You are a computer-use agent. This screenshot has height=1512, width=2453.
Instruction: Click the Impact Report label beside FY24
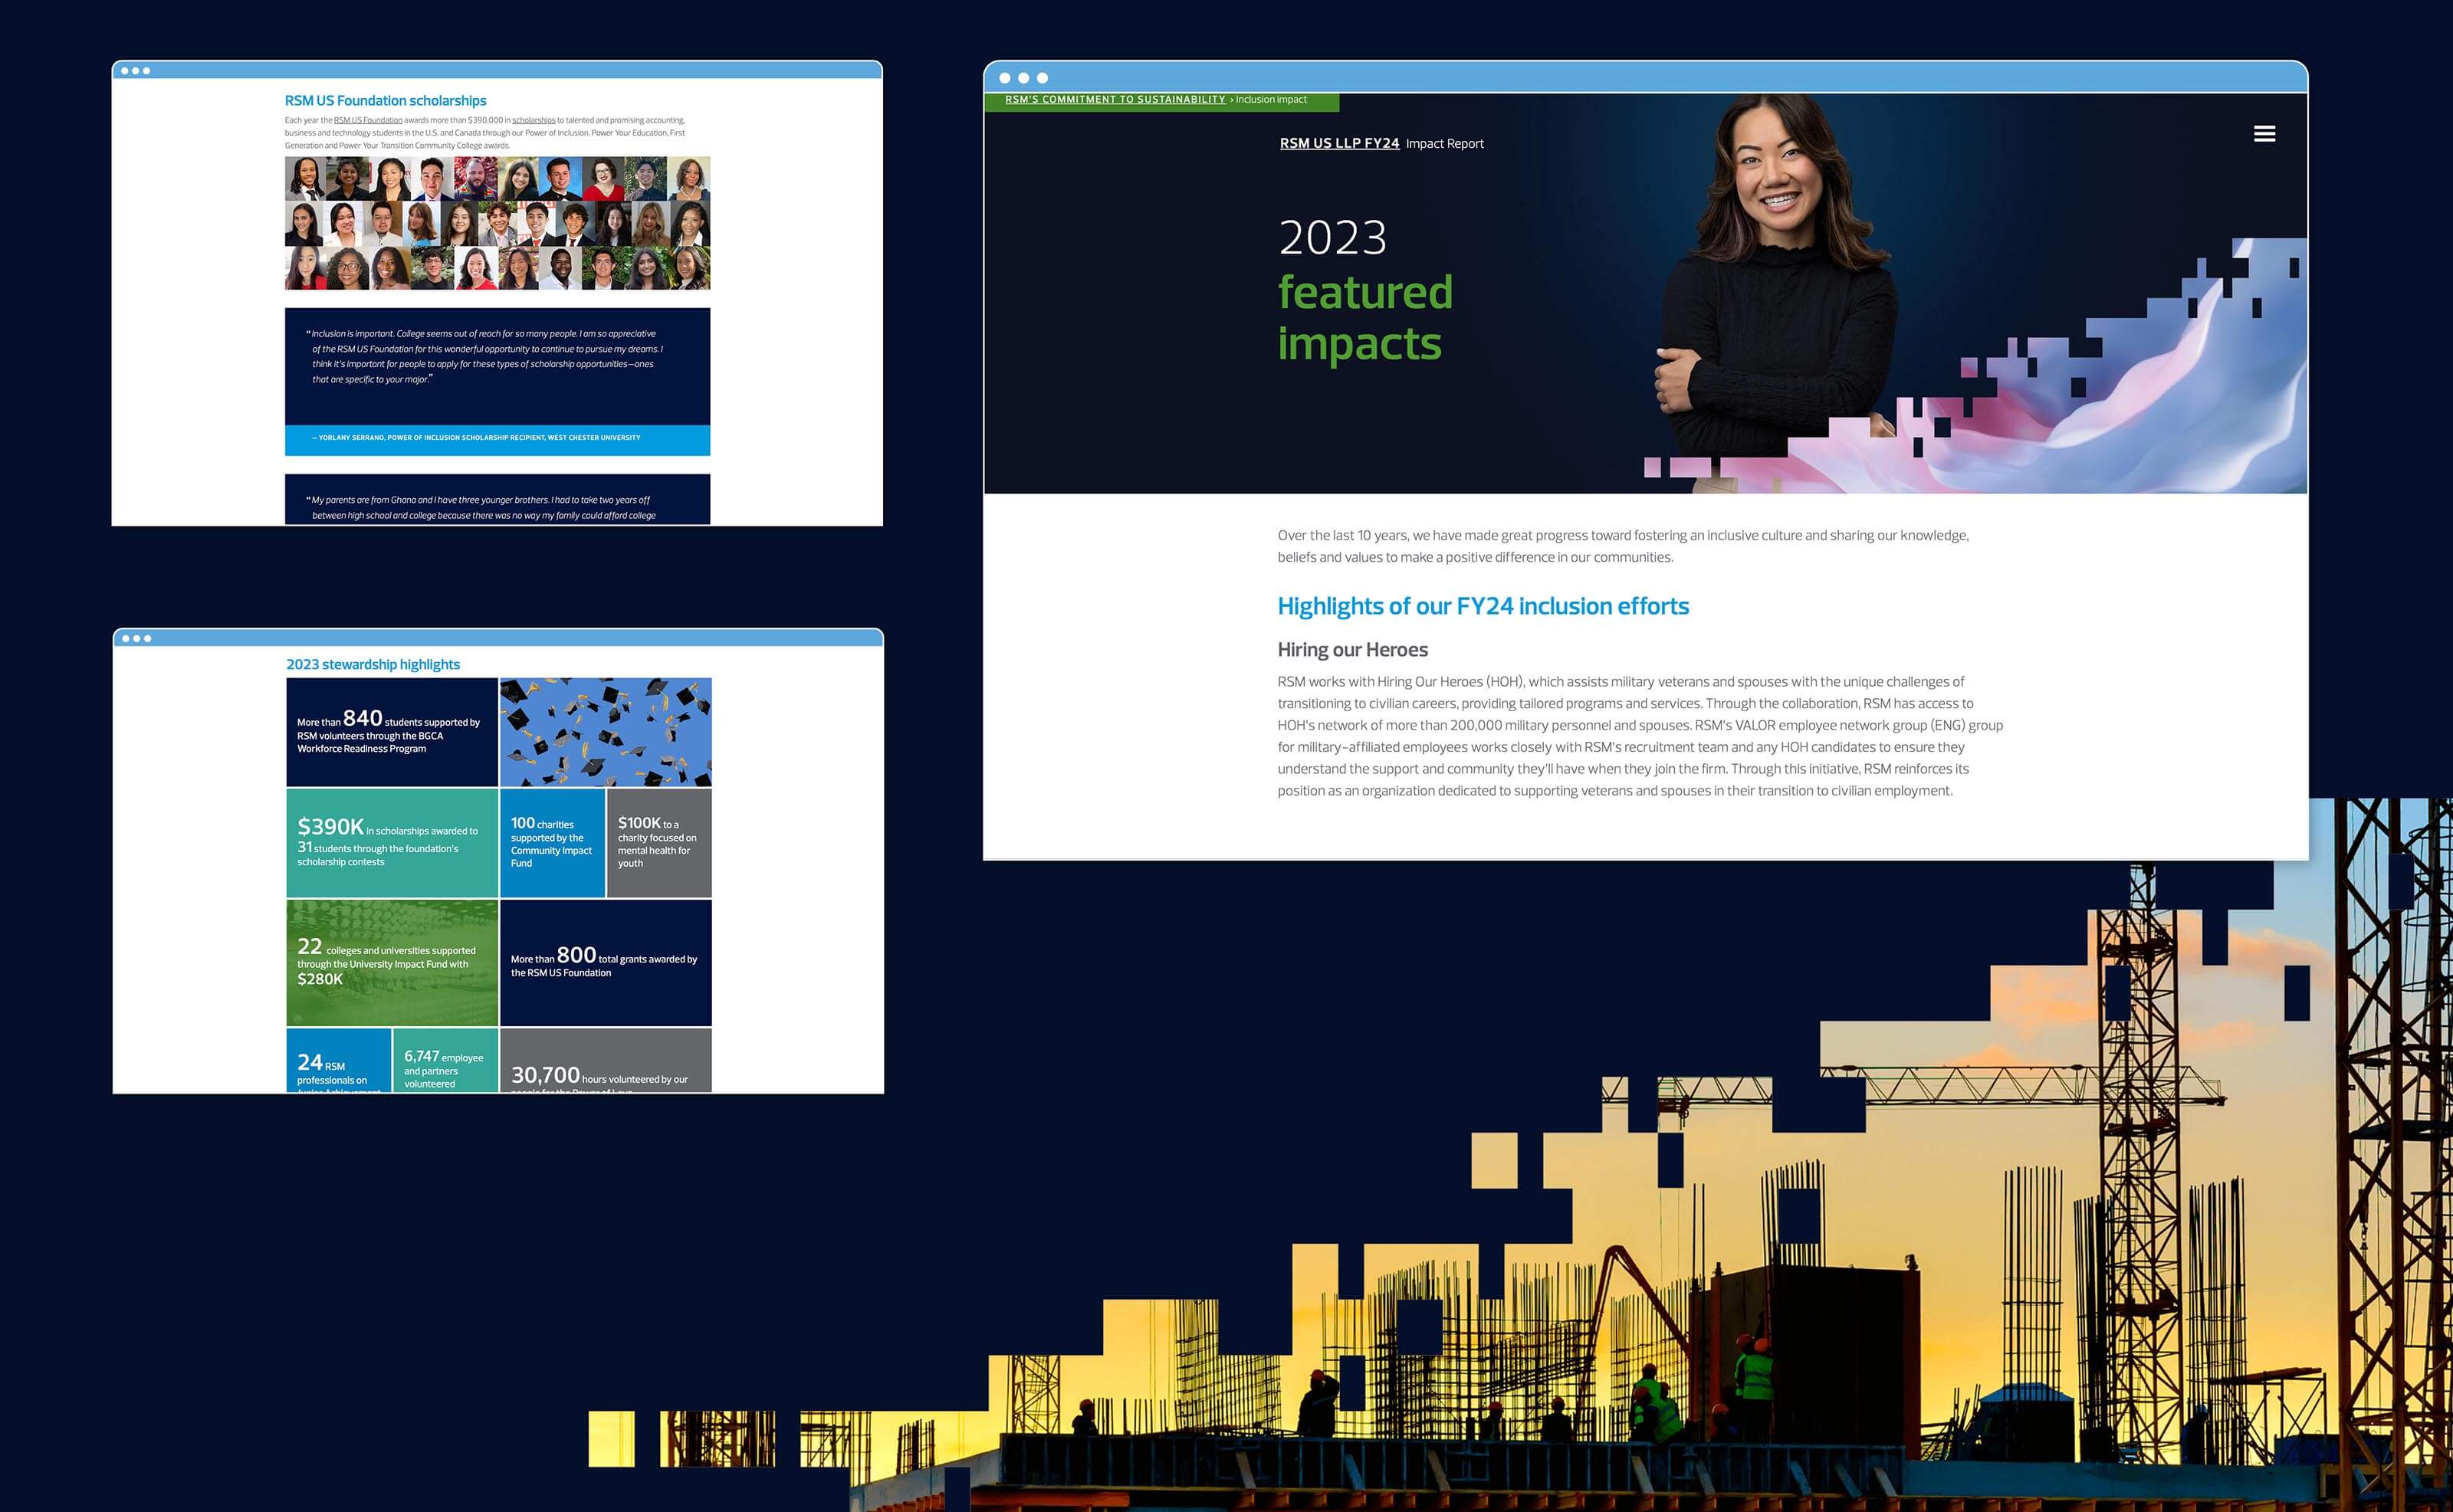coord(1444,144)
